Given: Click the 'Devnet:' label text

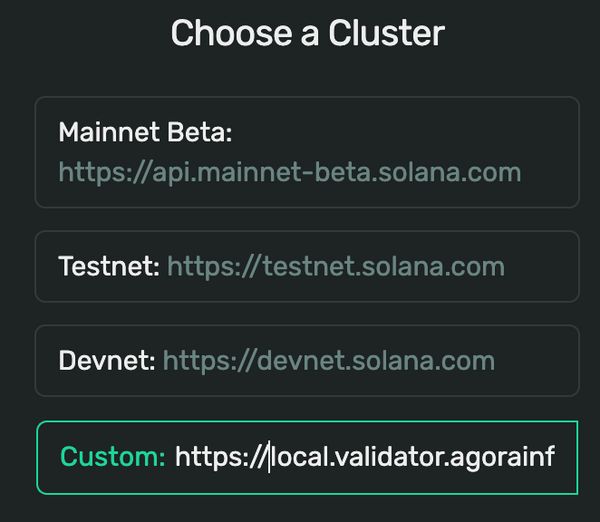Looking at the screenshot, I should pyautogui.click(x=107, y=361).
